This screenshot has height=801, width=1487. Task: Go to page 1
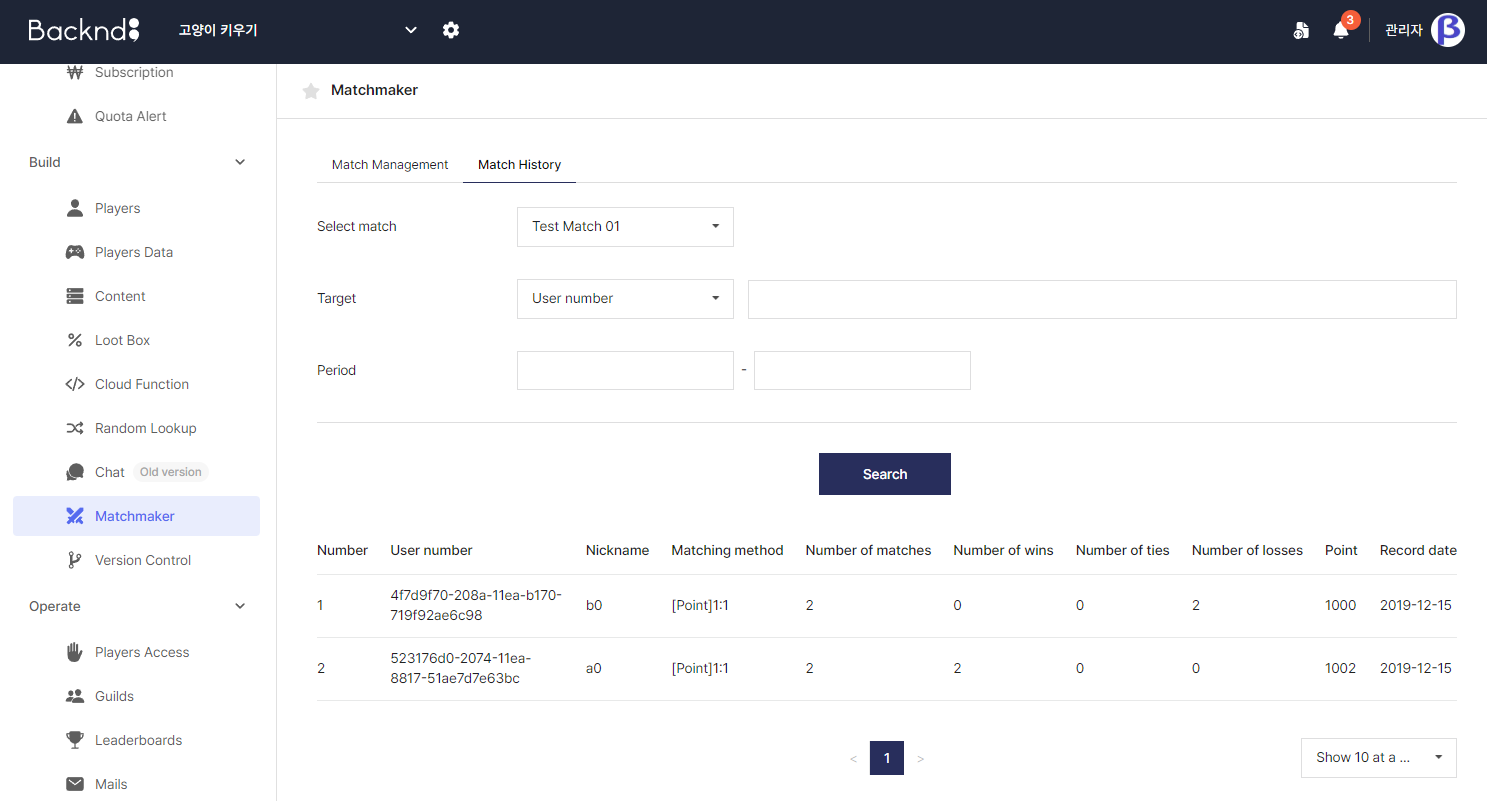click(x=887, y=758)
